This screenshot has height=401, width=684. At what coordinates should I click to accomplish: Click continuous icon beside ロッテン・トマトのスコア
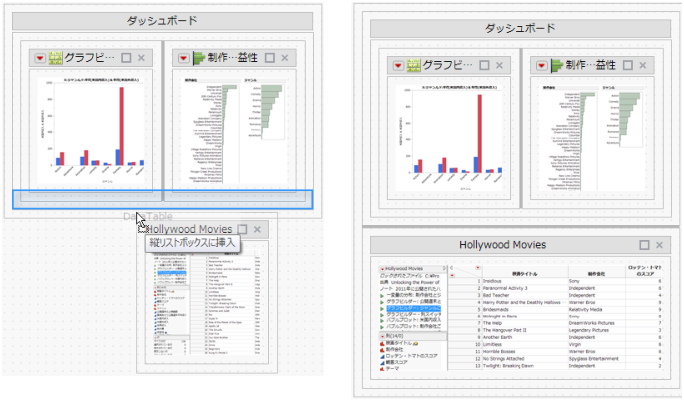[x=382, y=356]
